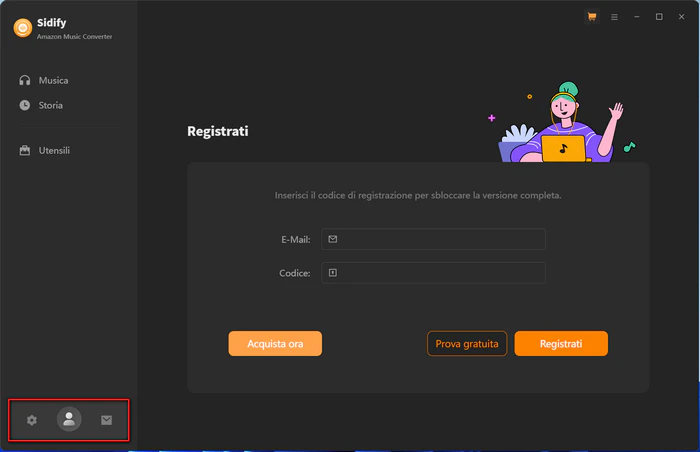Submit with the orange Registrati button

(x=561, y=343)
